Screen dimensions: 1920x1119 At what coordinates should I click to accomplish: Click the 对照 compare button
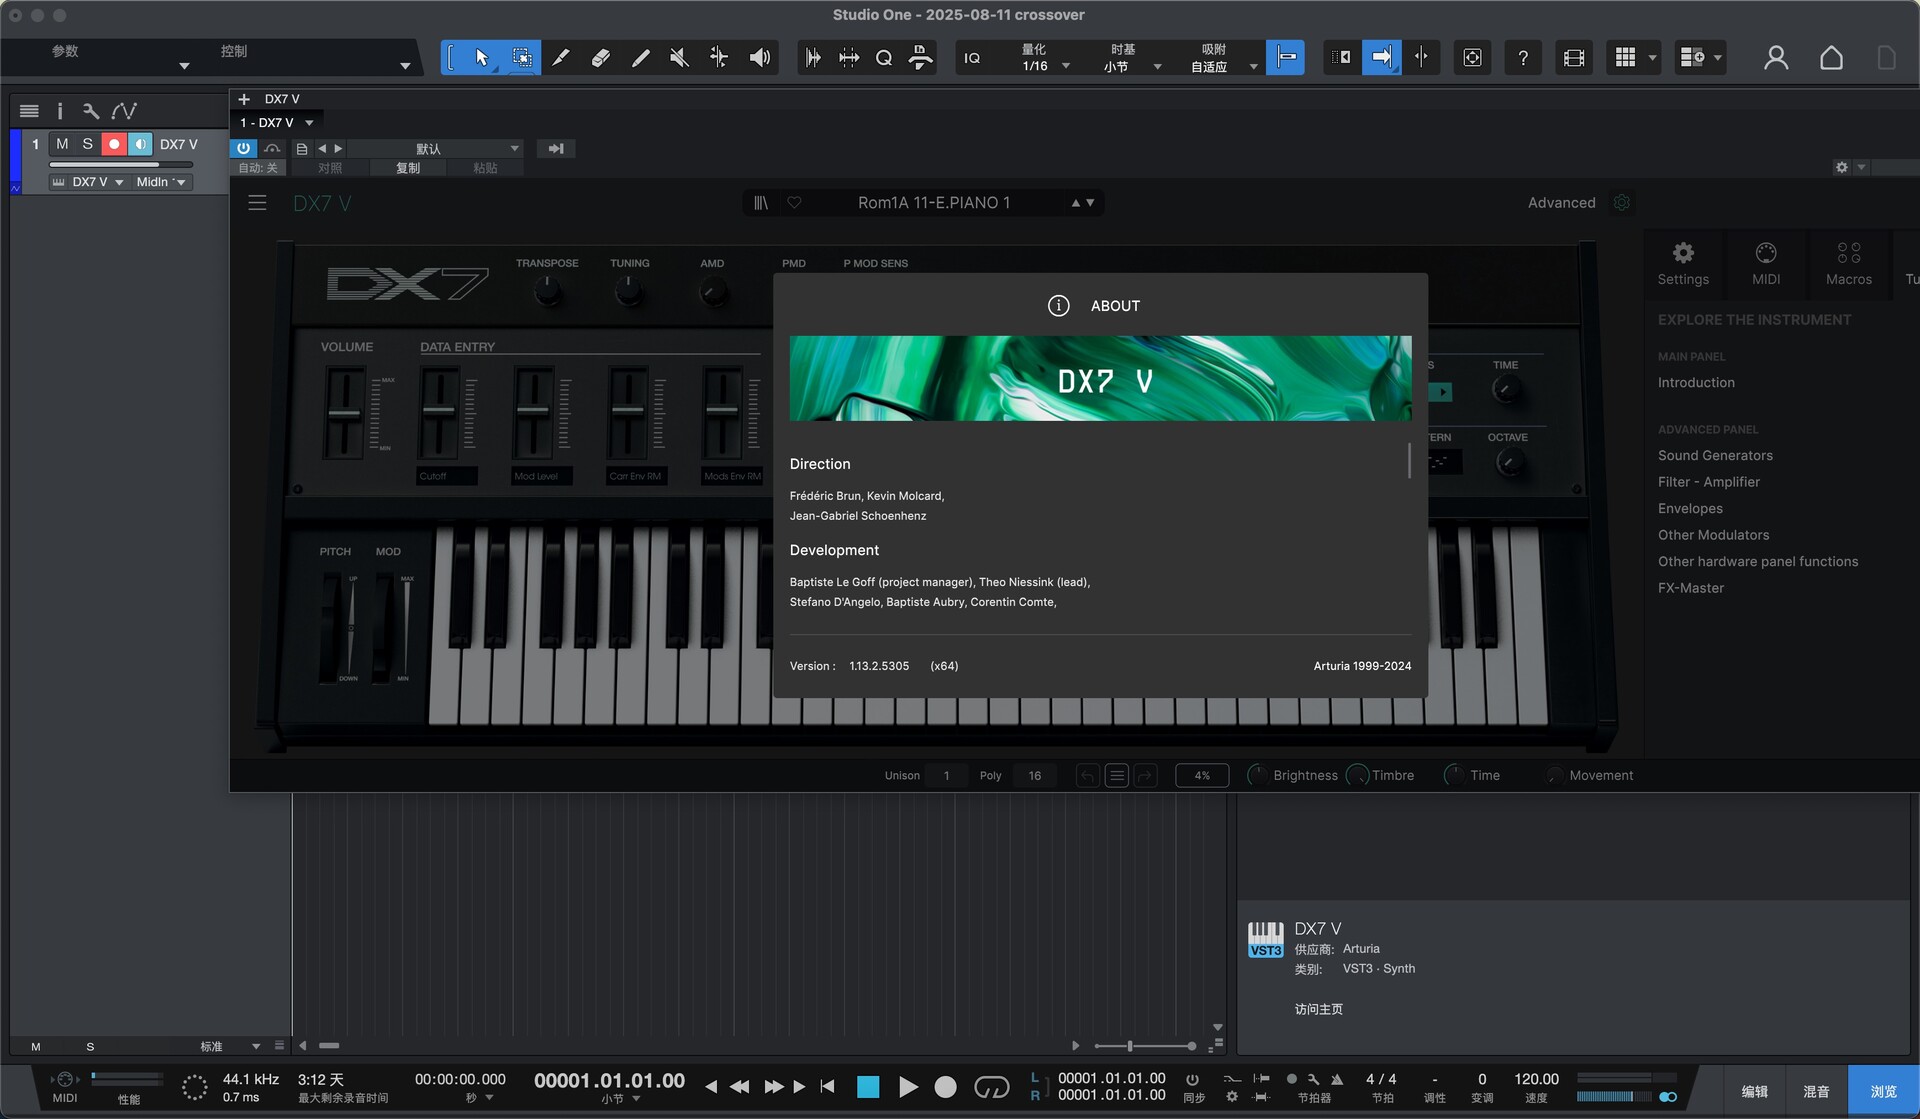330,168
